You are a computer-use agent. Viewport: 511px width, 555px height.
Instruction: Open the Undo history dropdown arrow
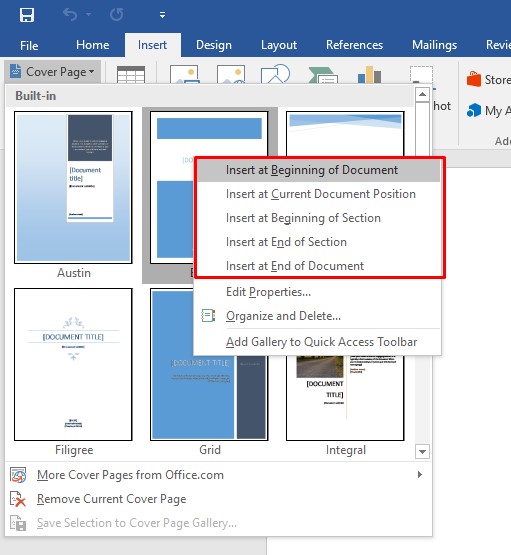[x=88, y=15]
